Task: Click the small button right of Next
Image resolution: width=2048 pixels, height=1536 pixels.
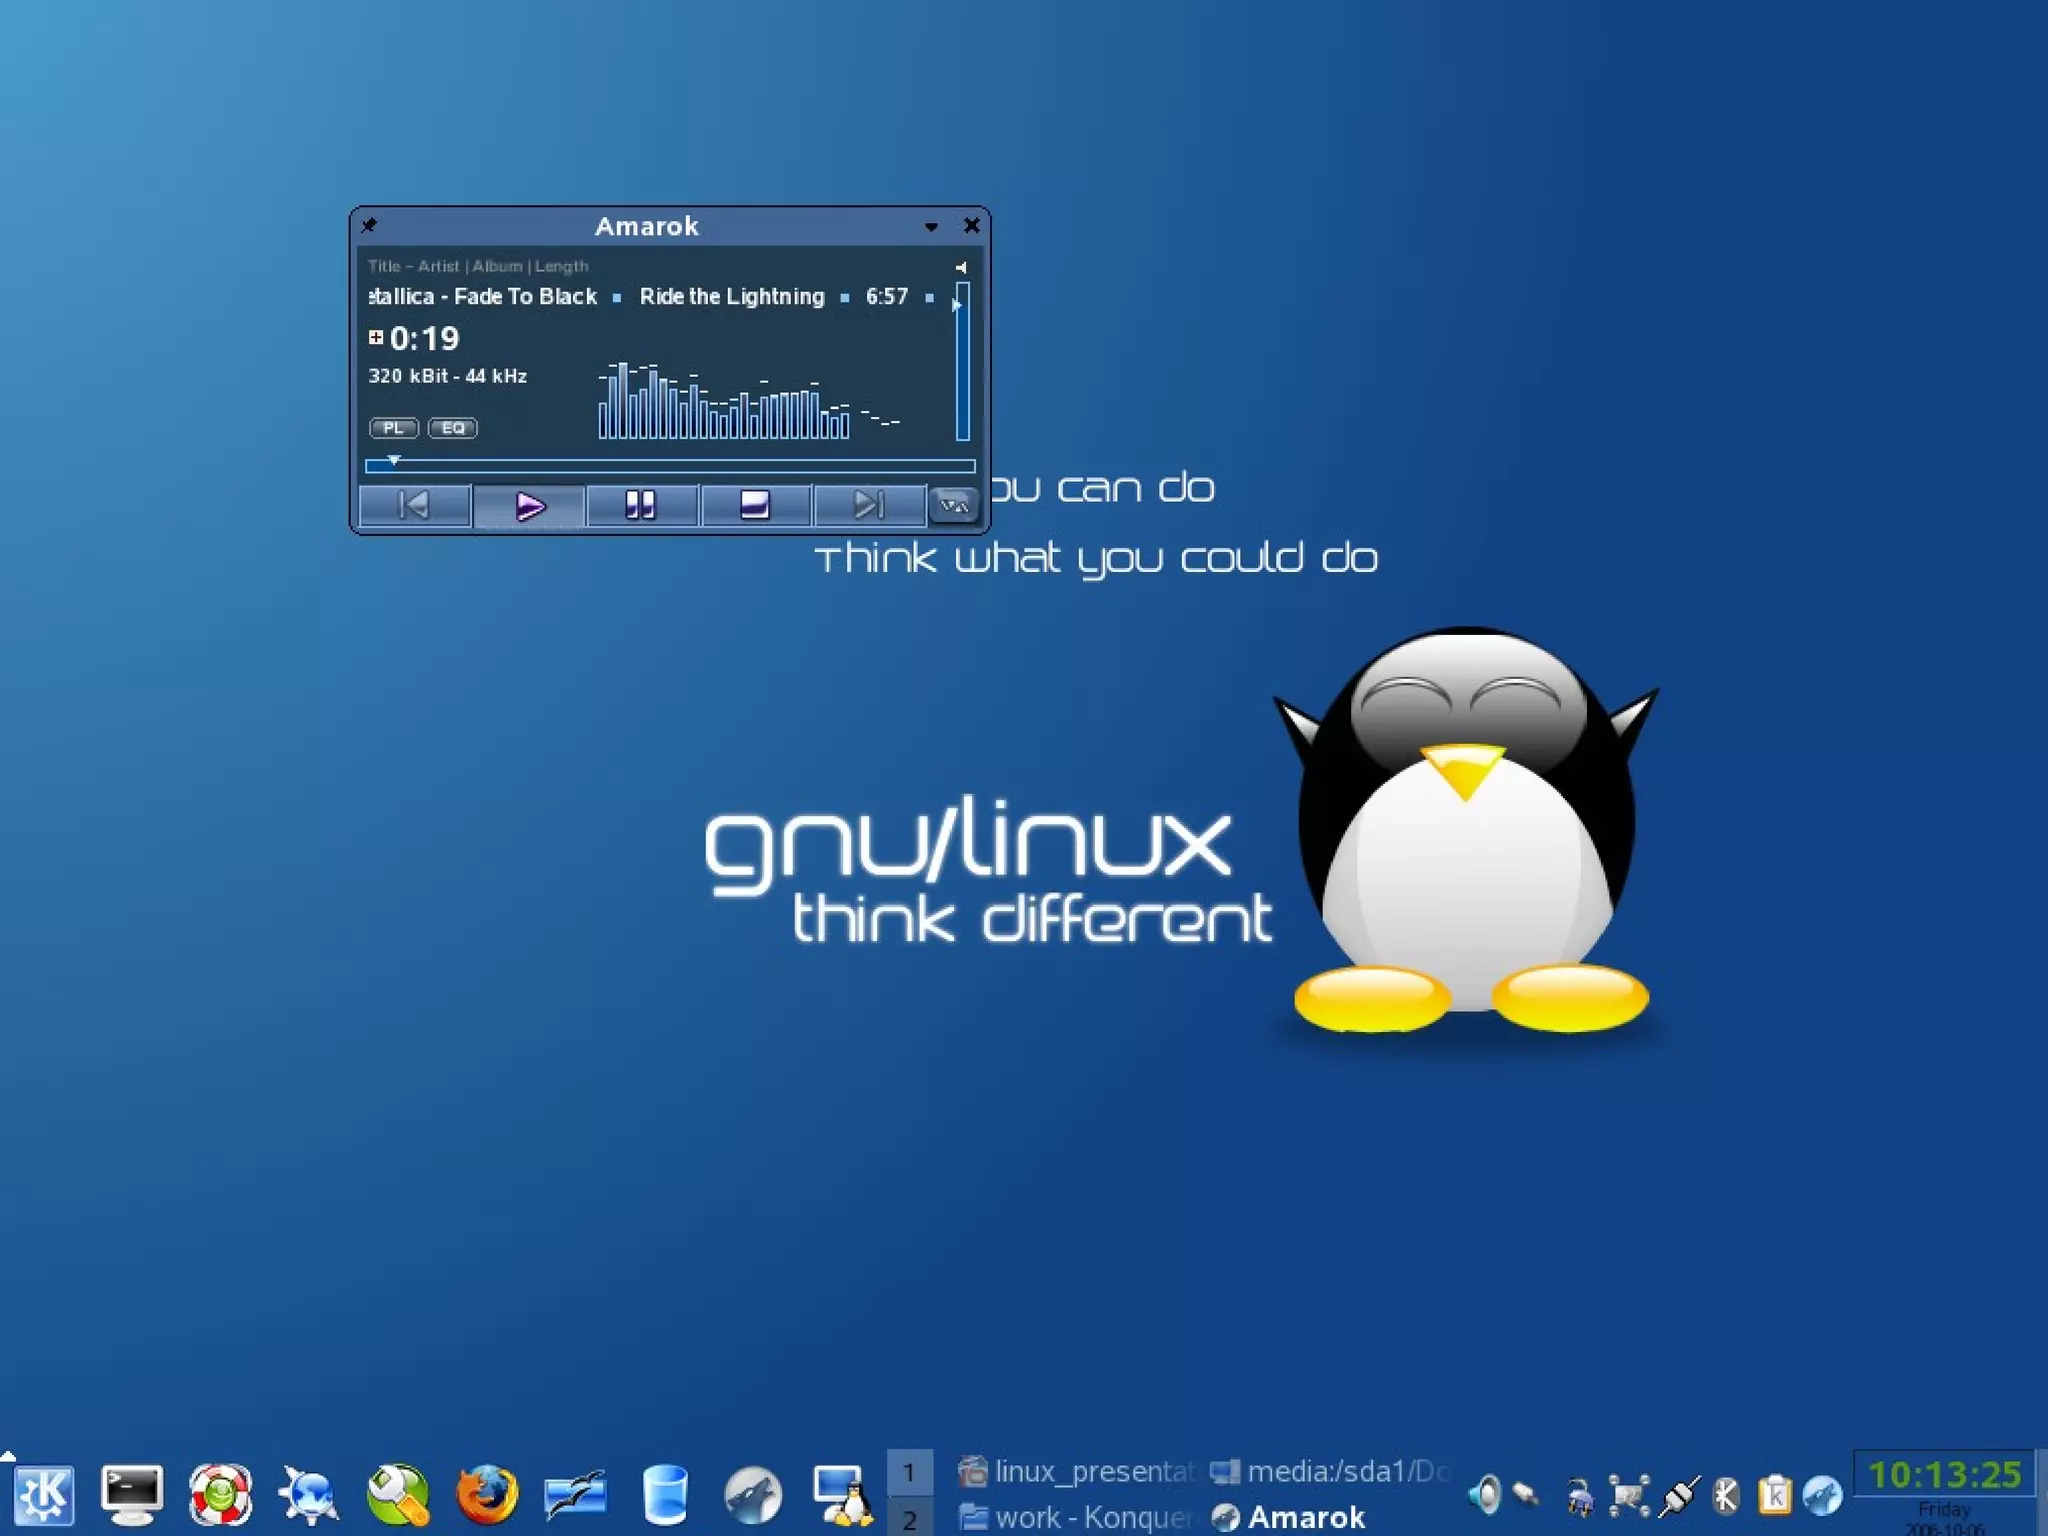Action: pyautogui.click(x=954, y=505)
